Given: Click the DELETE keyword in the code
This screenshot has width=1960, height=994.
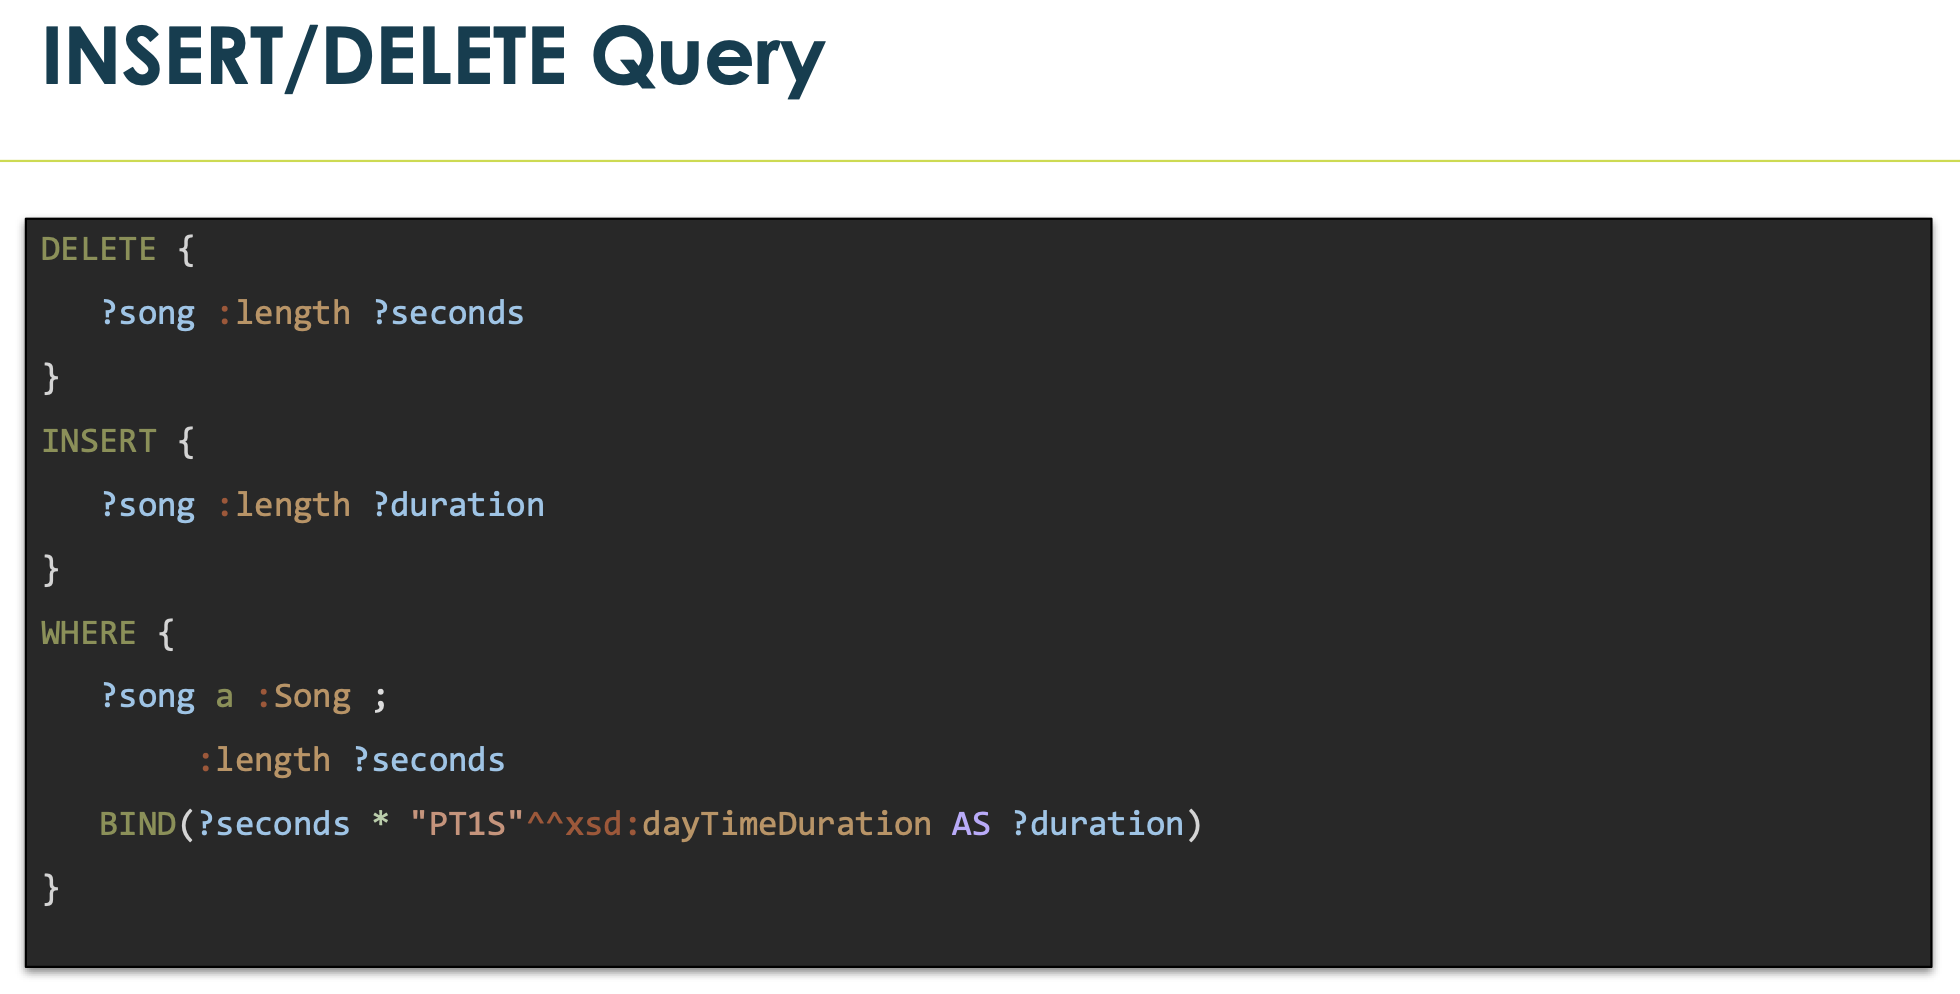Looking at the screenshot, I should (x=98, y=249).
